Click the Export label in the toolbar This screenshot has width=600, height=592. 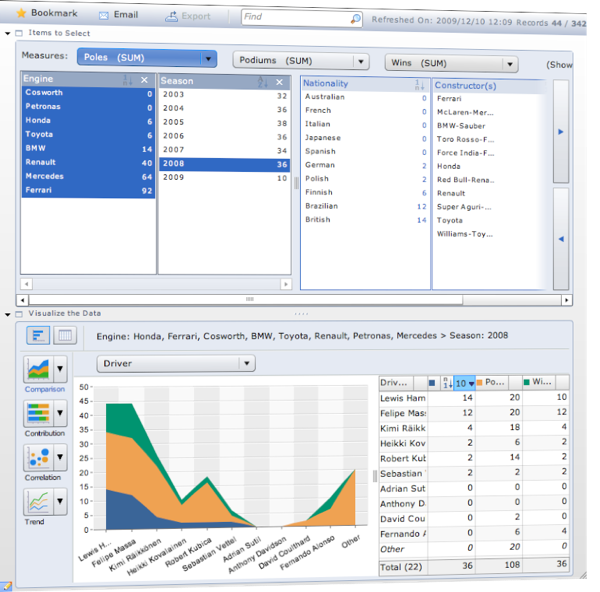196,16
